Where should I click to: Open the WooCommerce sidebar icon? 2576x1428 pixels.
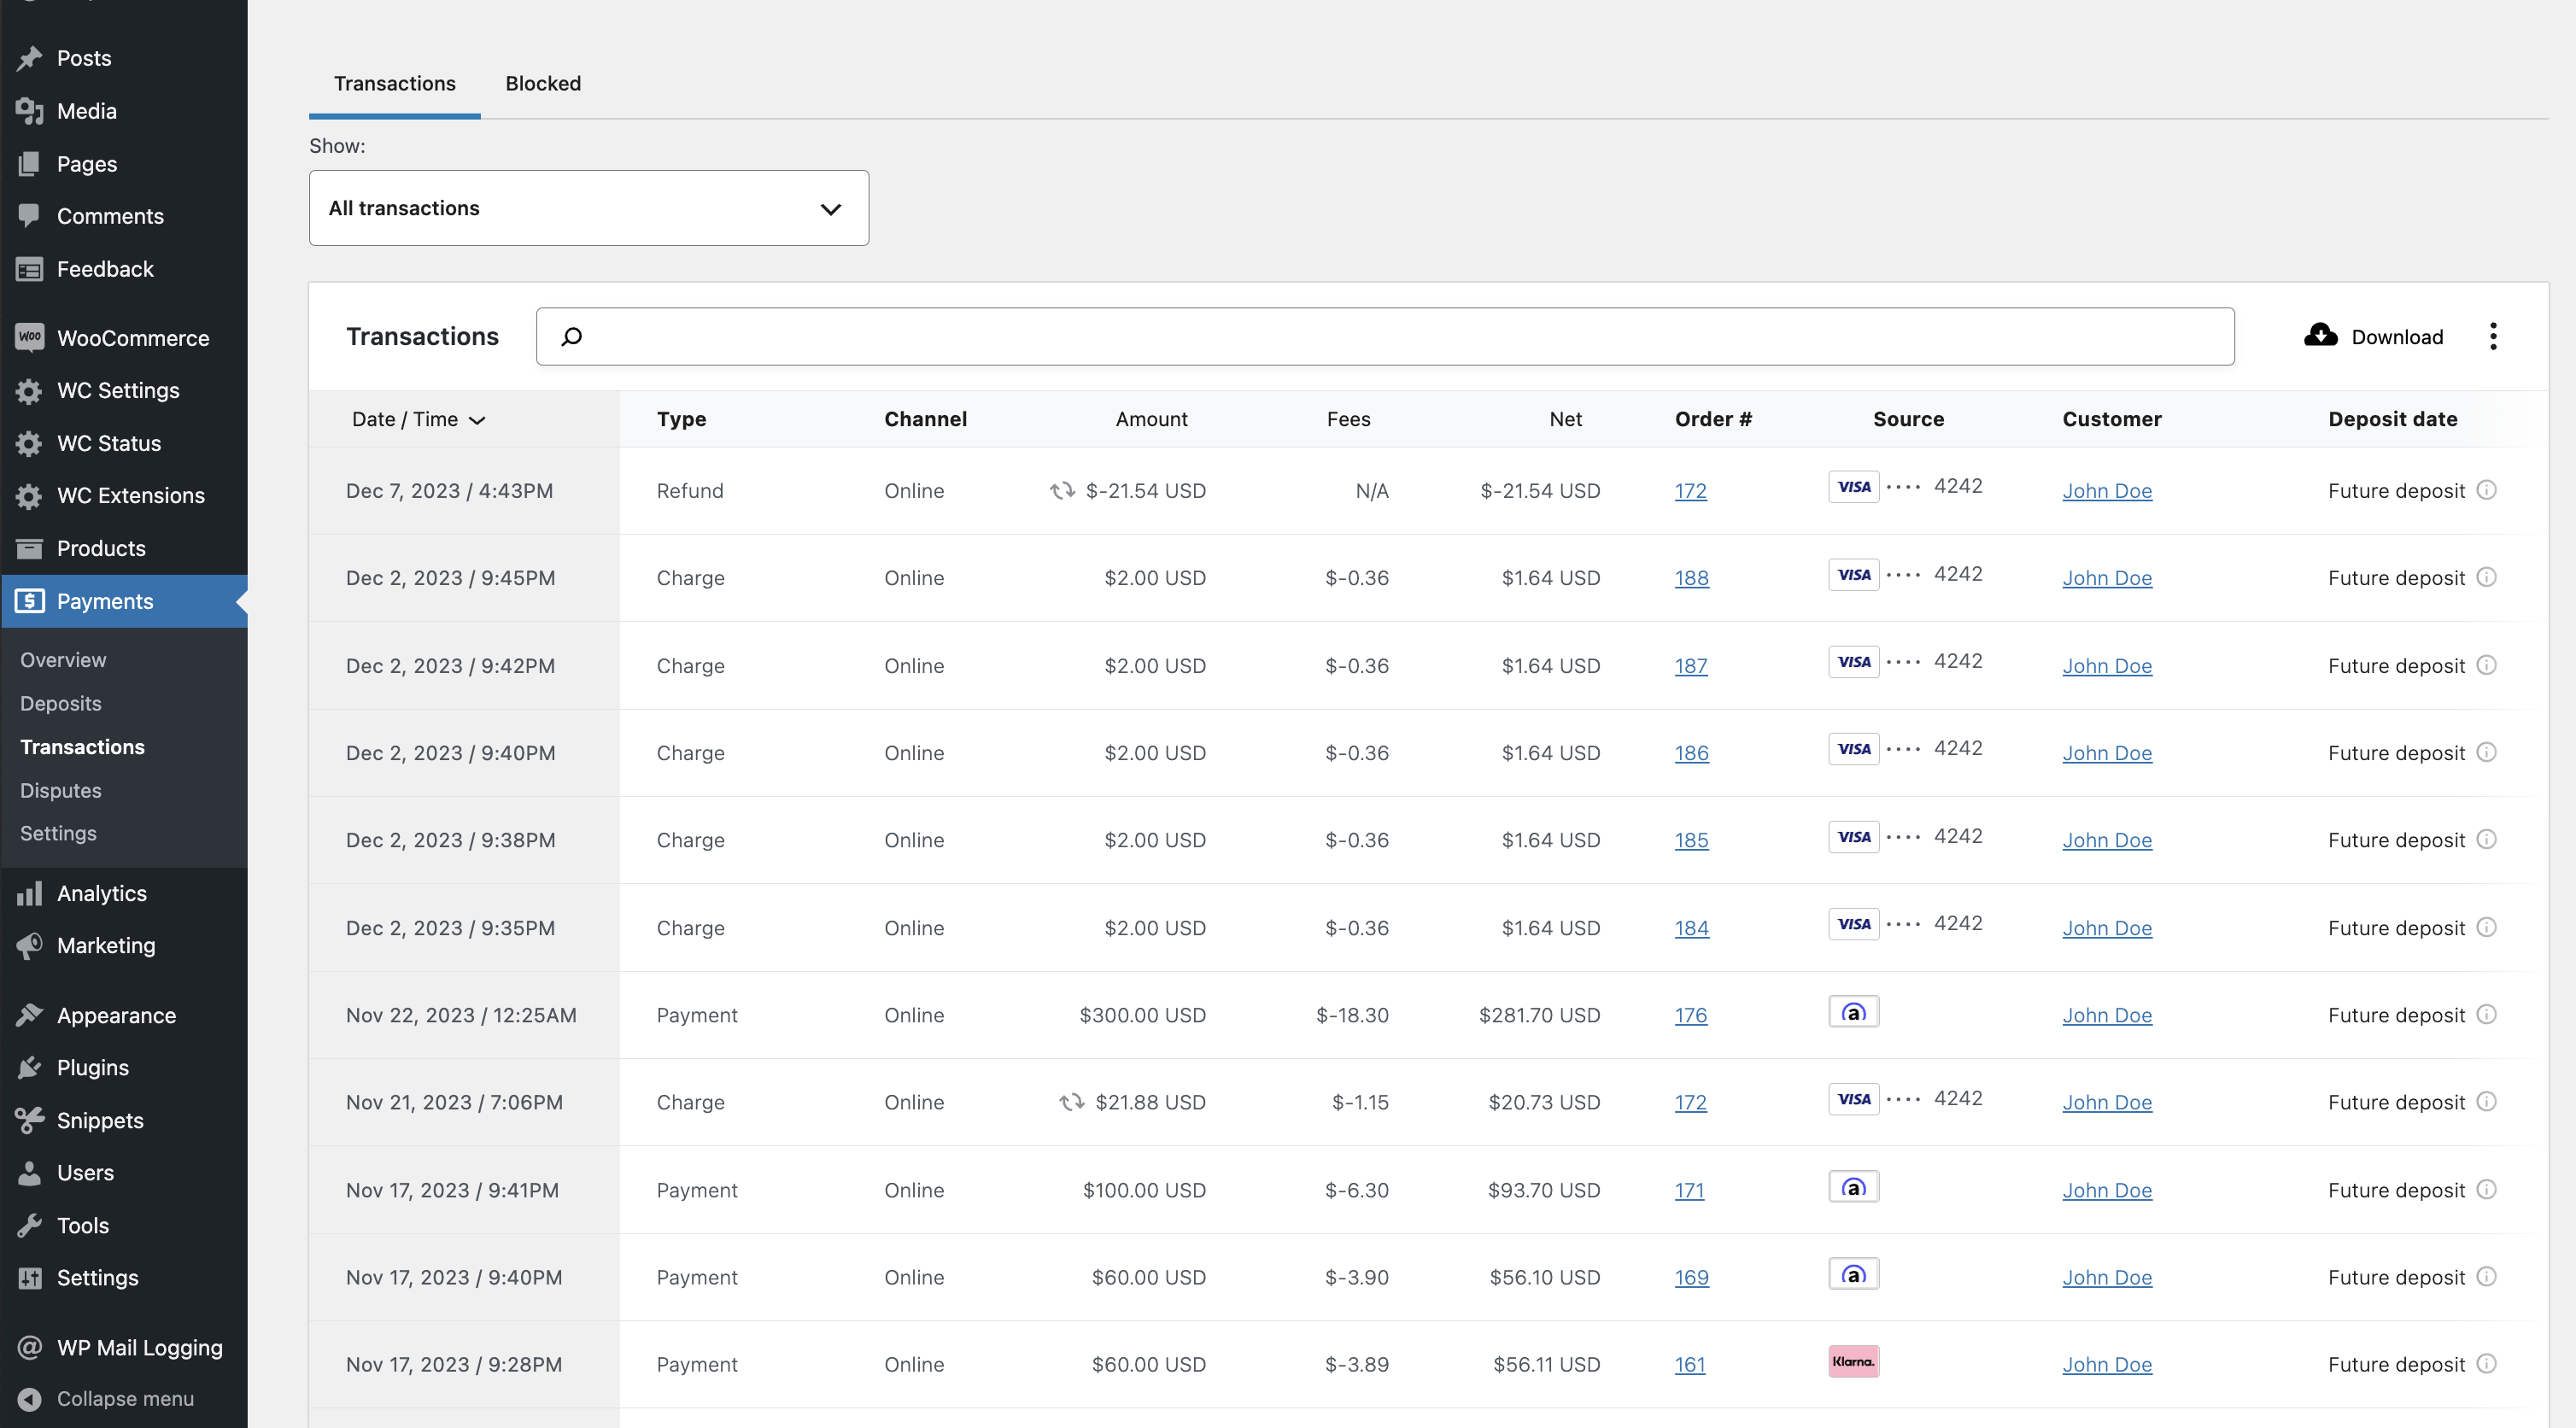click(x=29, y=338)
